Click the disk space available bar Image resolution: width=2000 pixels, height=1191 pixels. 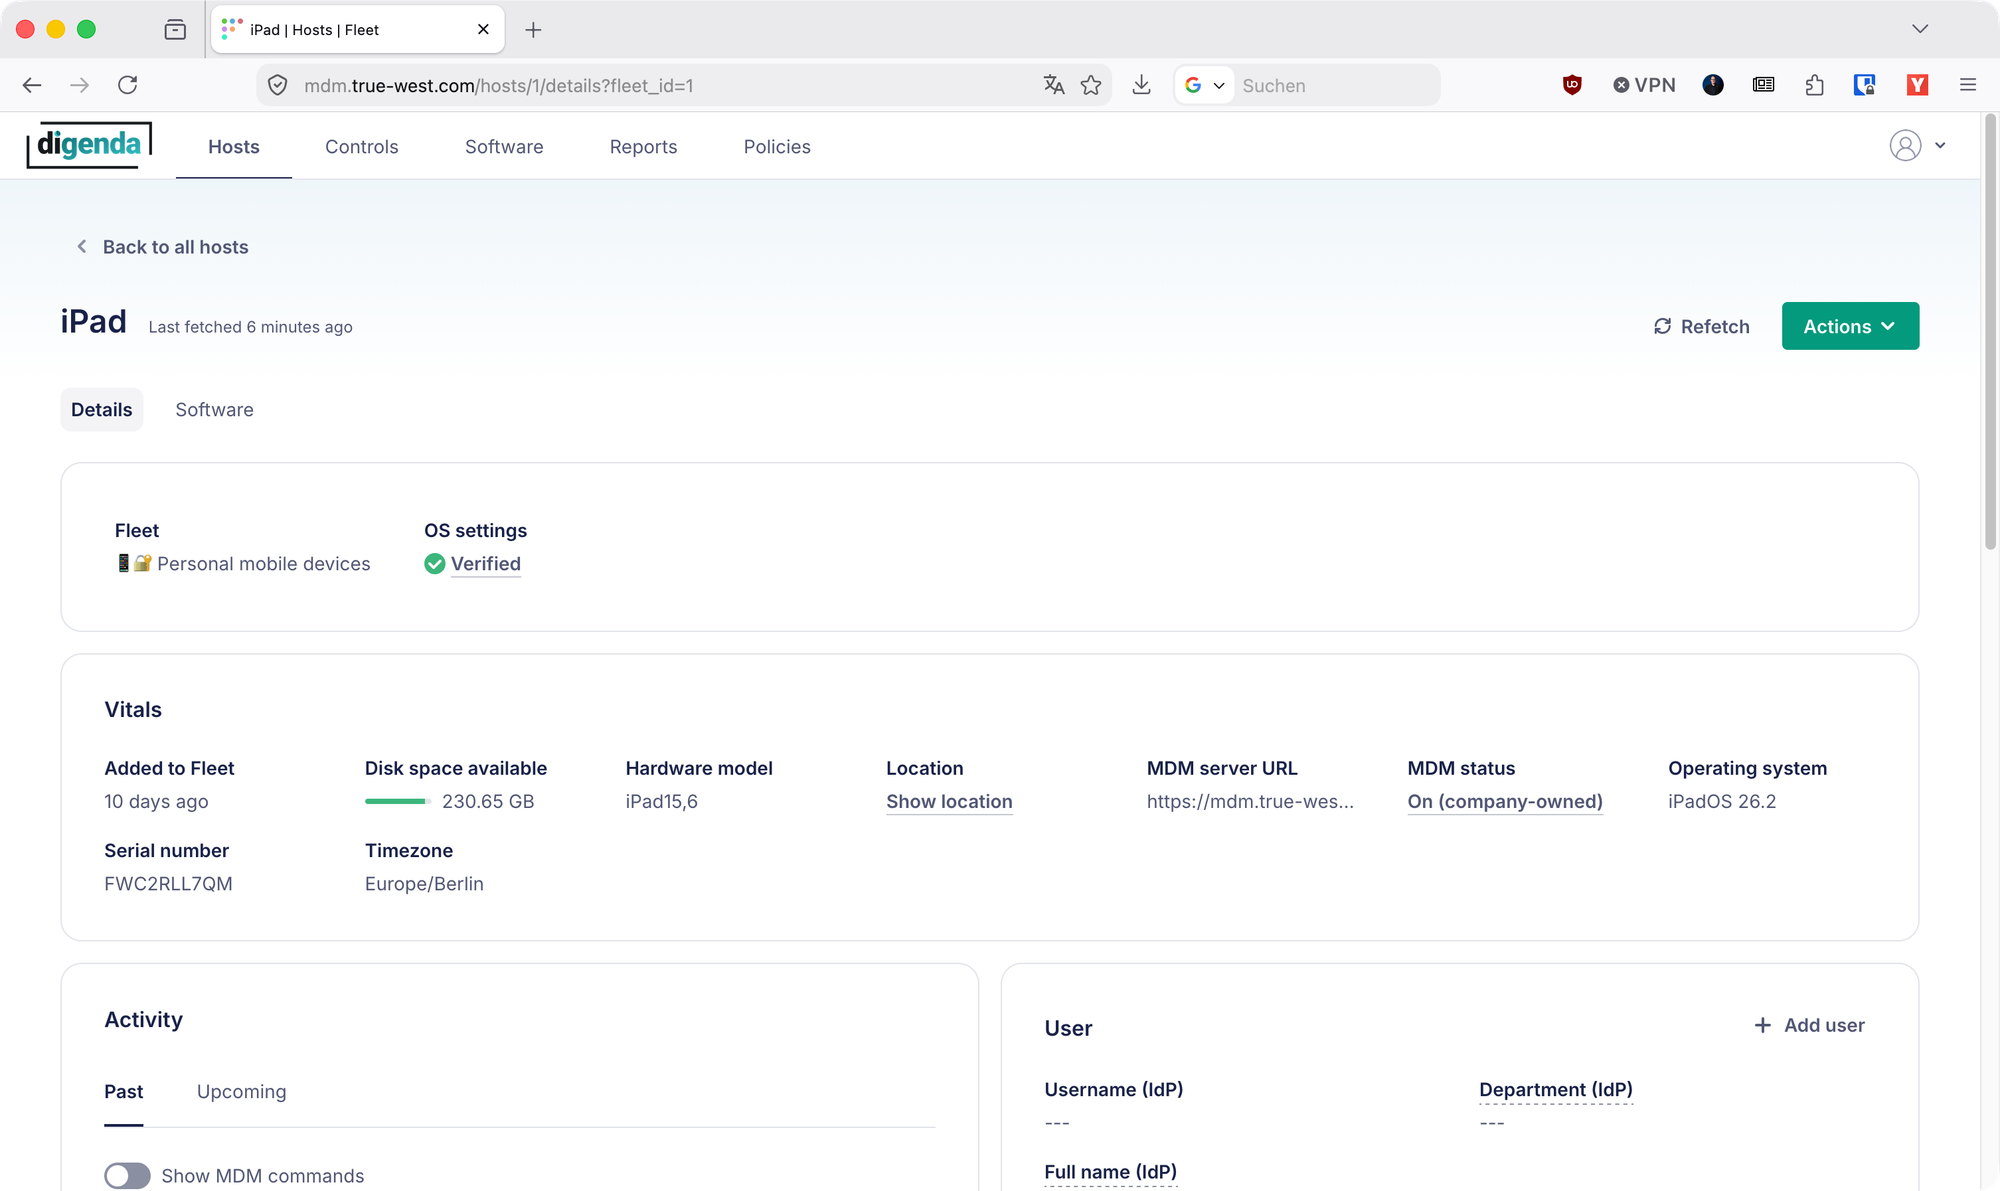click(397, 801)
